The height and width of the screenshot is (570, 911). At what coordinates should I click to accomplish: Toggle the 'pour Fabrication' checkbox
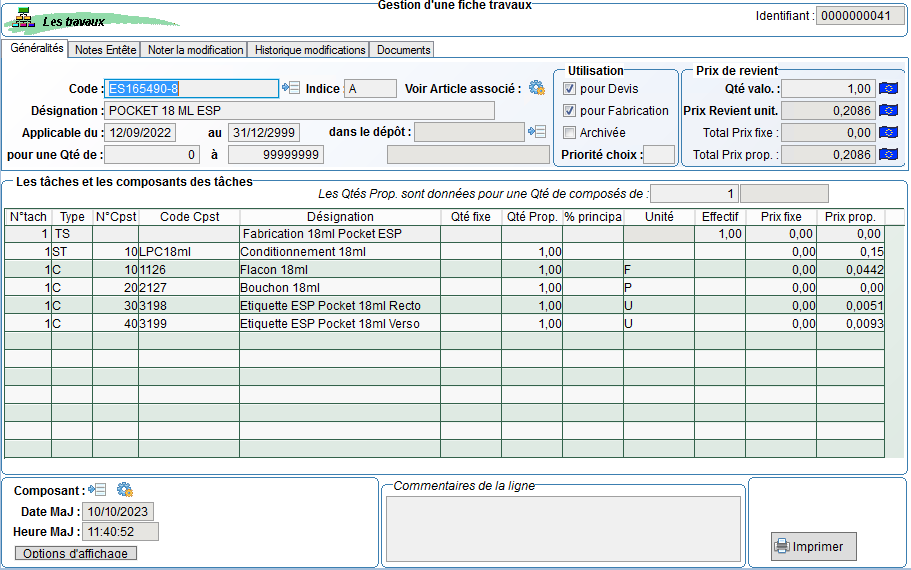pyautogui.click(x=570, y=111)
